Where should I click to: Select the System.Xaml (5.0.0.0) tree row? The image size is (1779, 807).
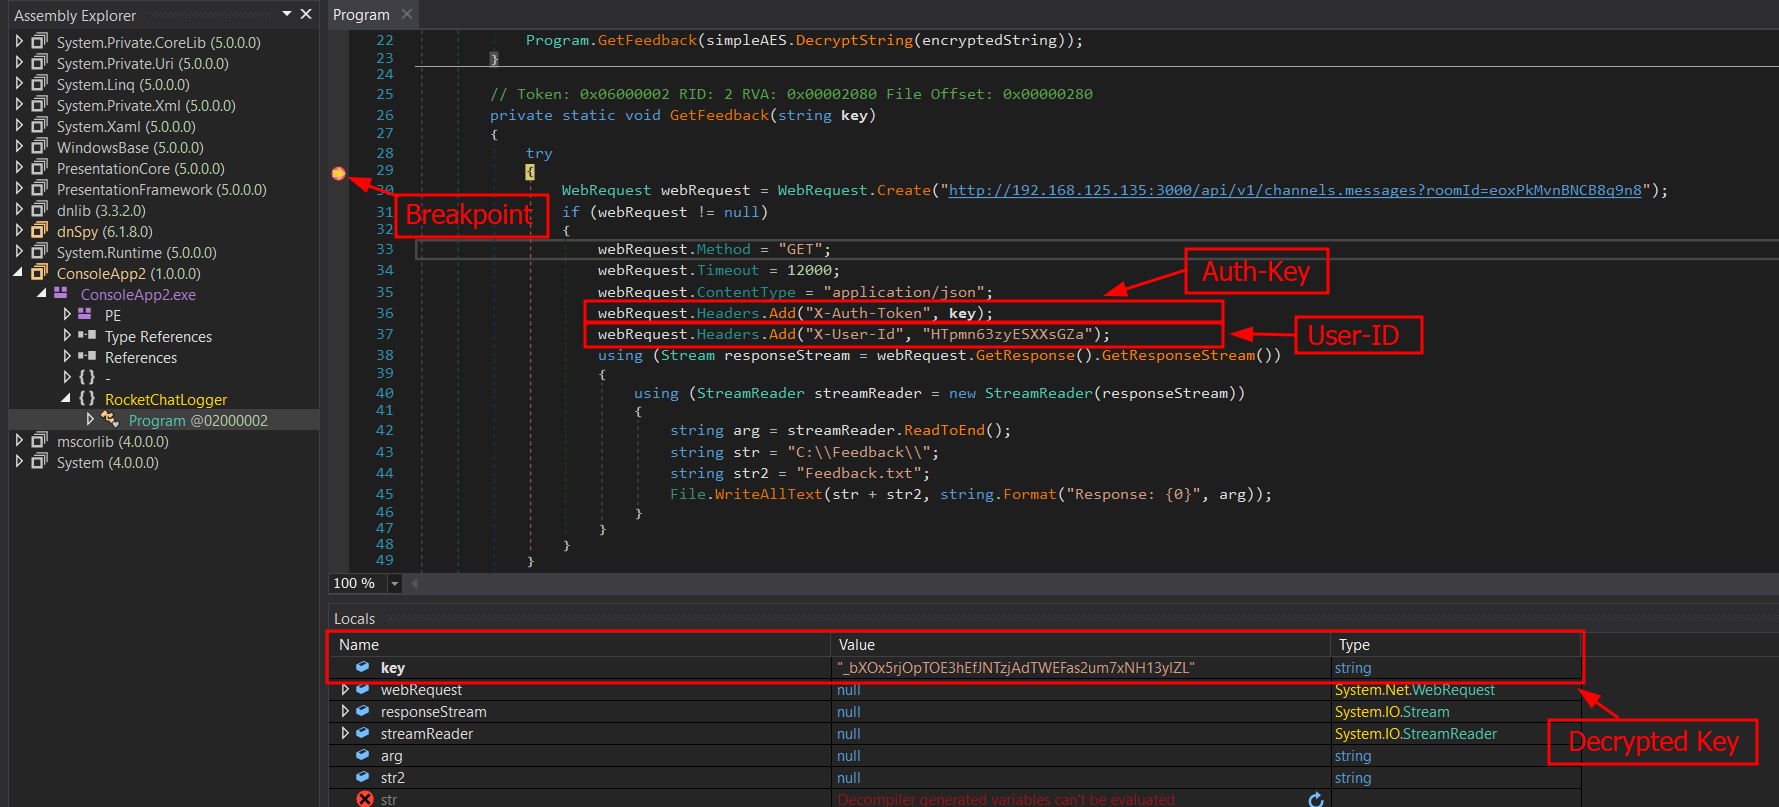click(x=126, y=126)
